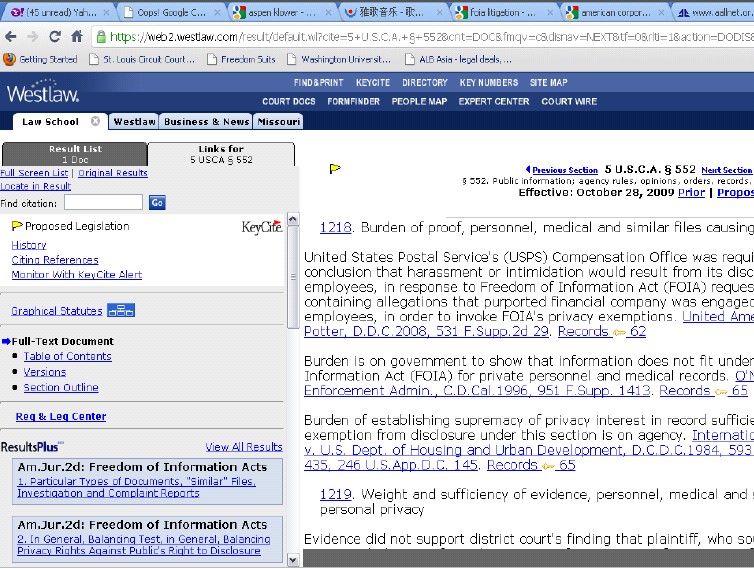Select Links for 5 USCA § 552 tab
Image resolution: width=754 pixels, height=569 pixels.
point(221,154)
